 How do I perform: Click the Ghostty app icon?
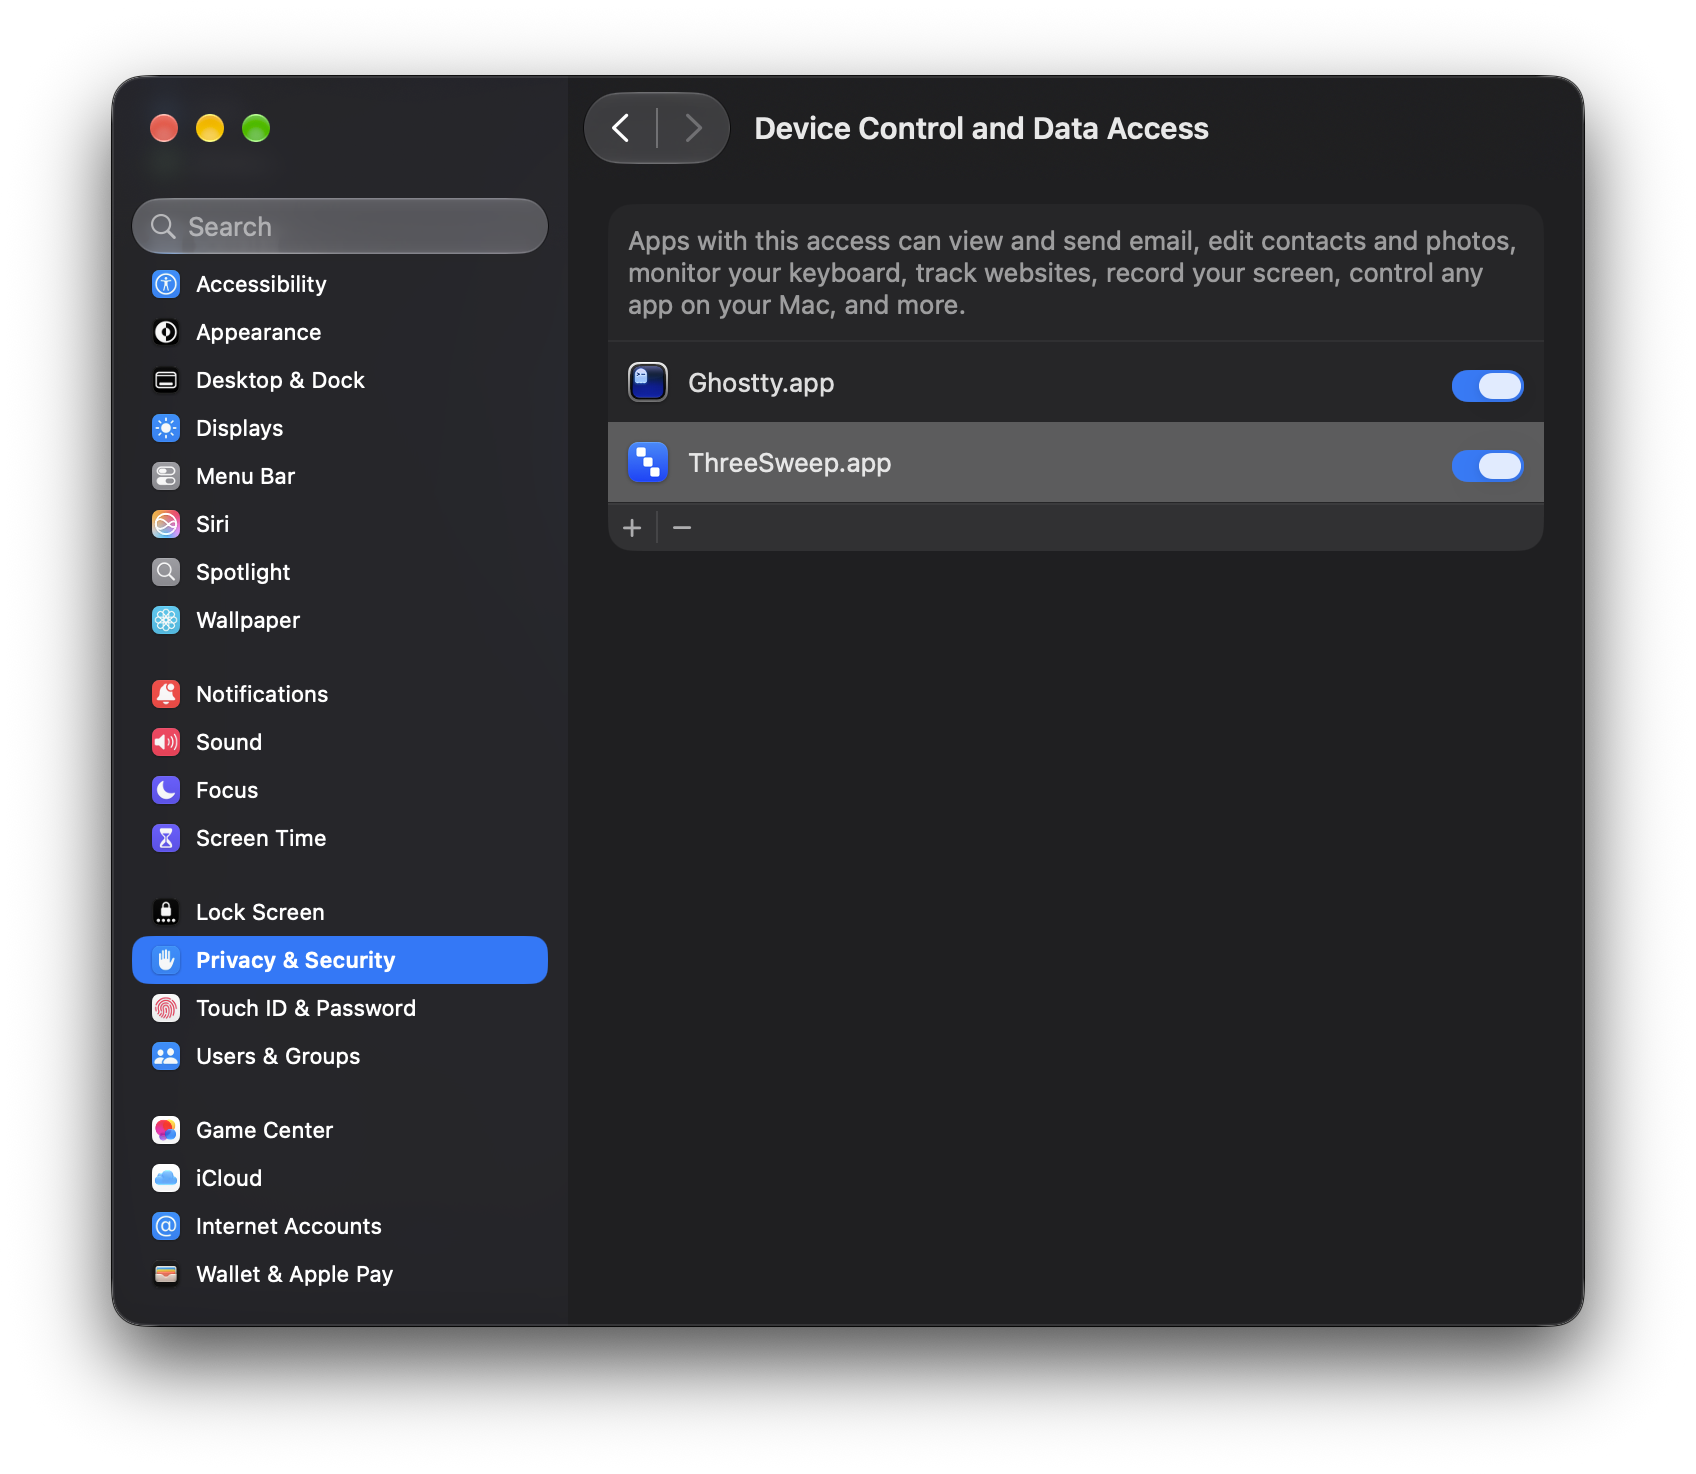648,382
